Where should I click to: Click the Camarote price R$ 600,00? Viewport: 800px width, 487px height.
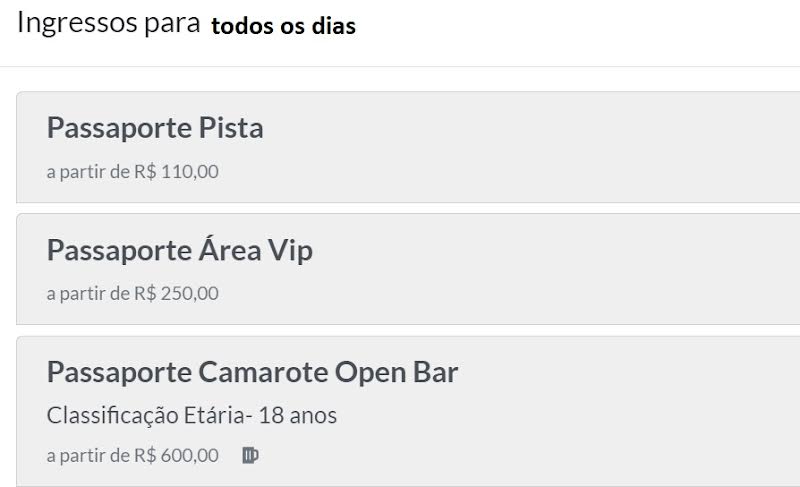pyautogui.click(x=176, y=455)
